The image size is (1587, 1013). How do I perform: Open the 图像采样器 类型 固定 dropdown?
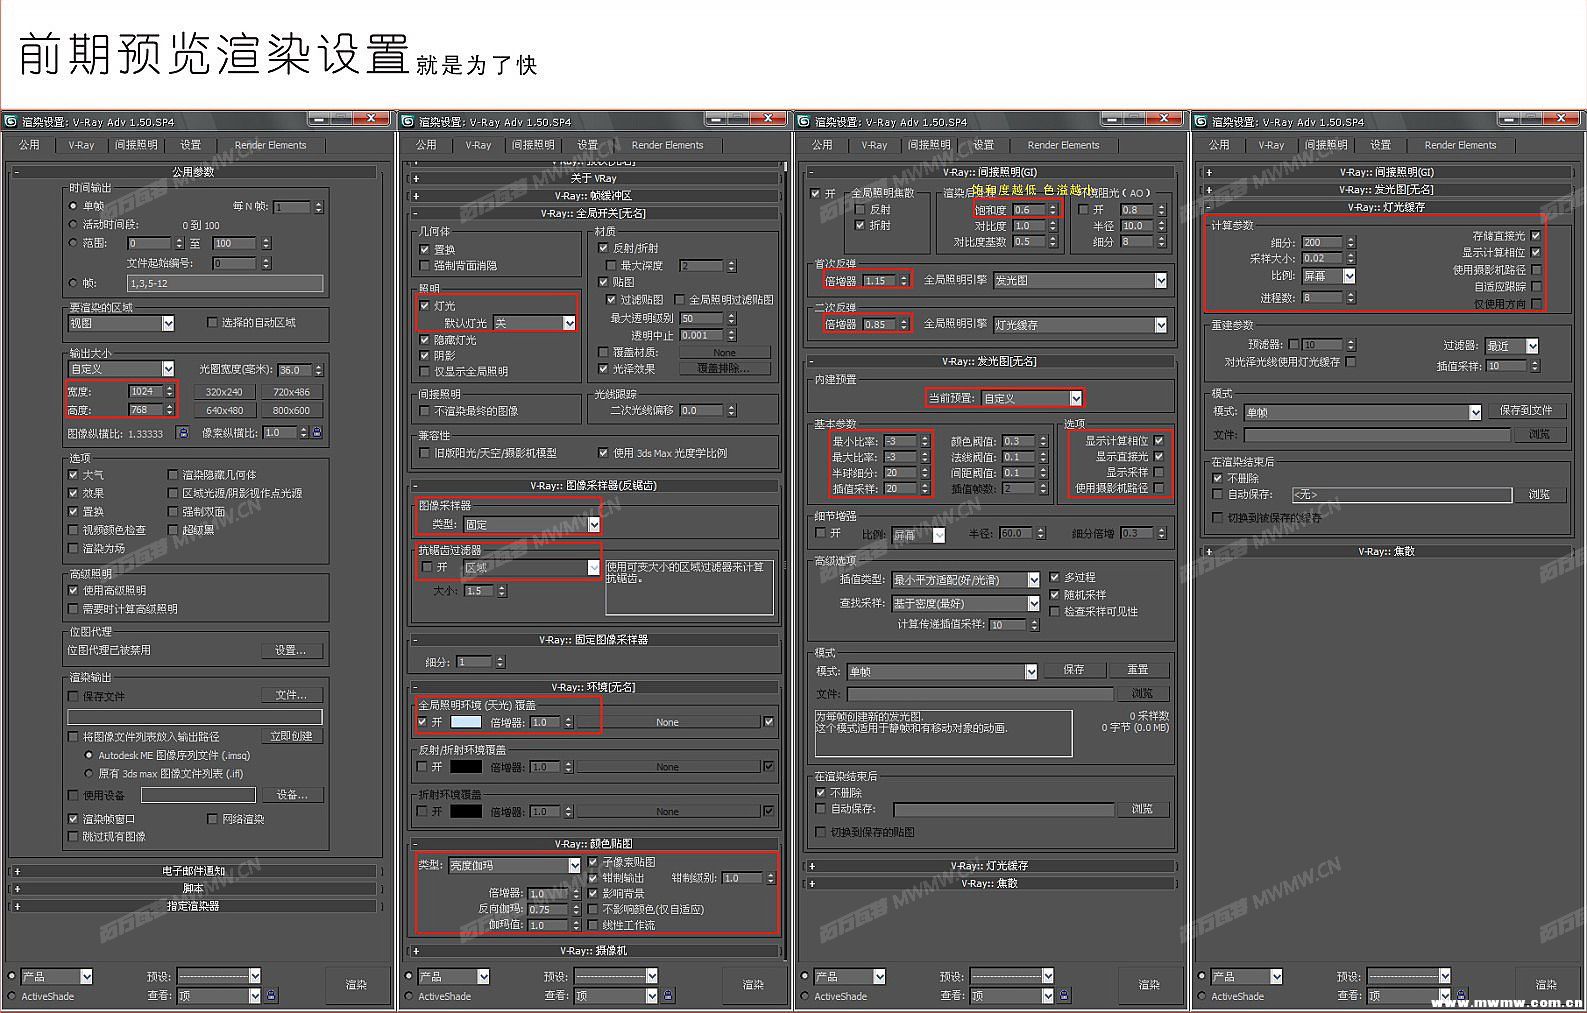pyautogui.click(x=531, y=524)
